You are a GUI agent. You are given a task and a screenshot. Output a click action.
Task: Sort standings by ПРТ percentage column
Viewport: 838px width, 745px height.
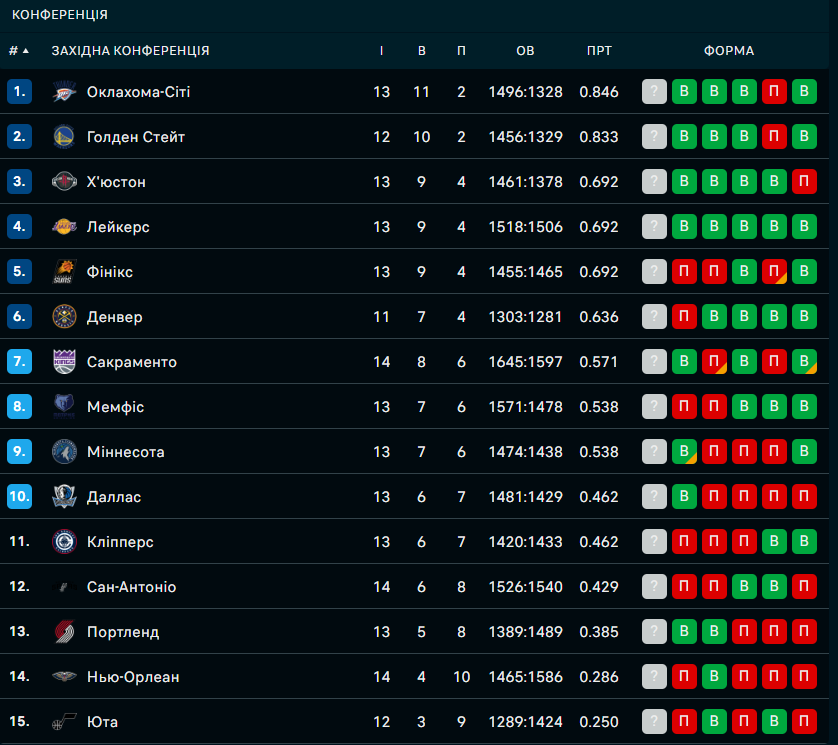(599, 51)
